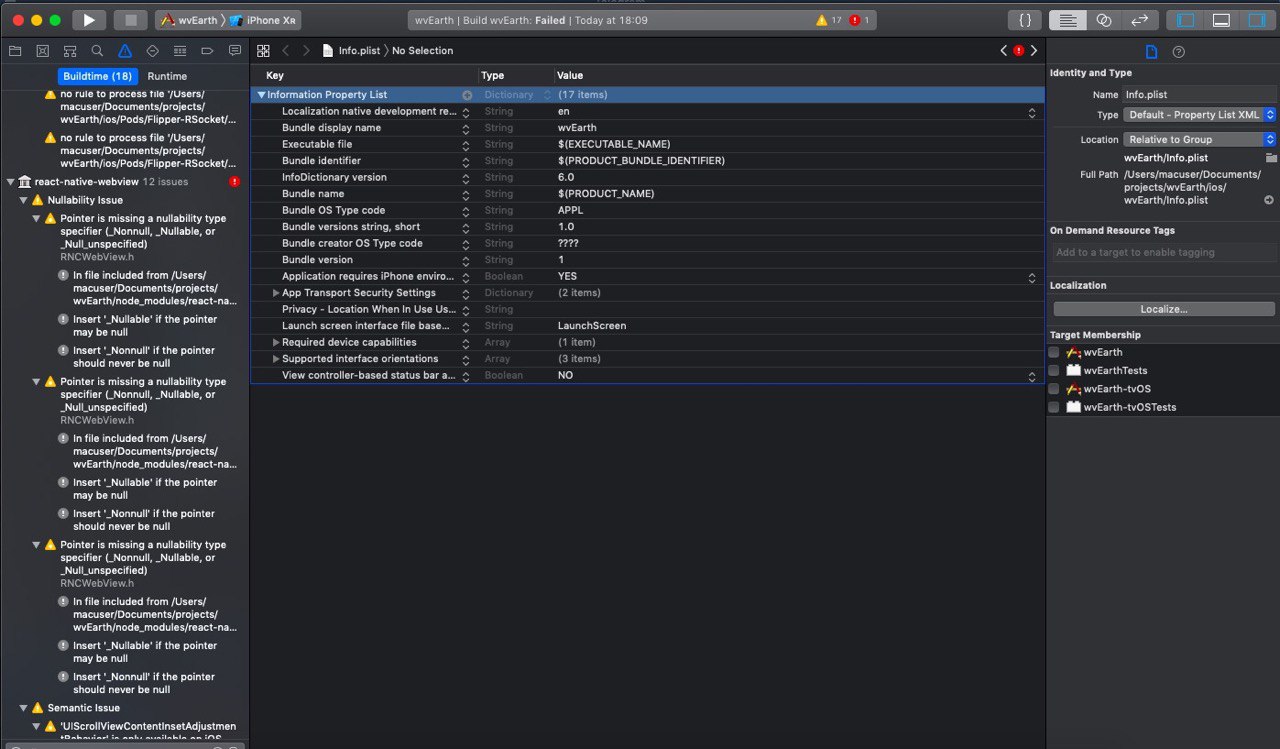Toggle the Inspectors panel visibility
This screenshot has width=1280, height=749.
1256,20
